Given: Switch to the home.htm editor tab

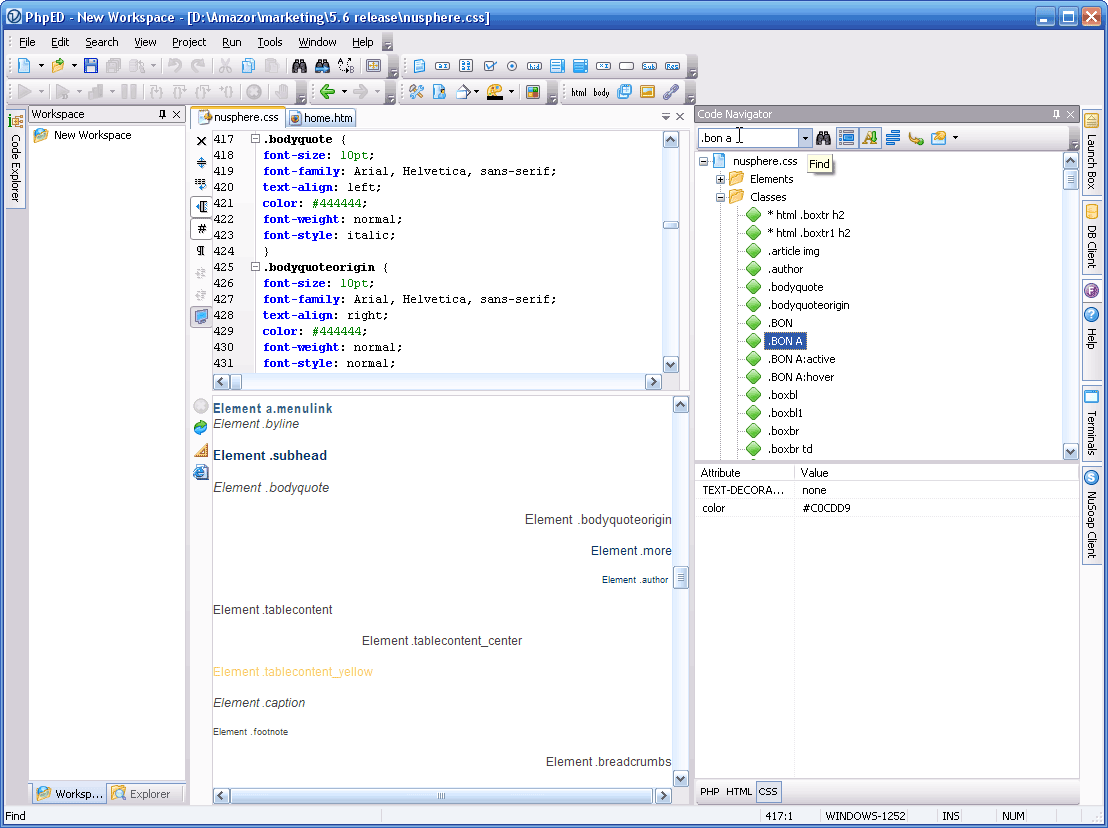Looking at the screenshot, I should click(322, 118).
